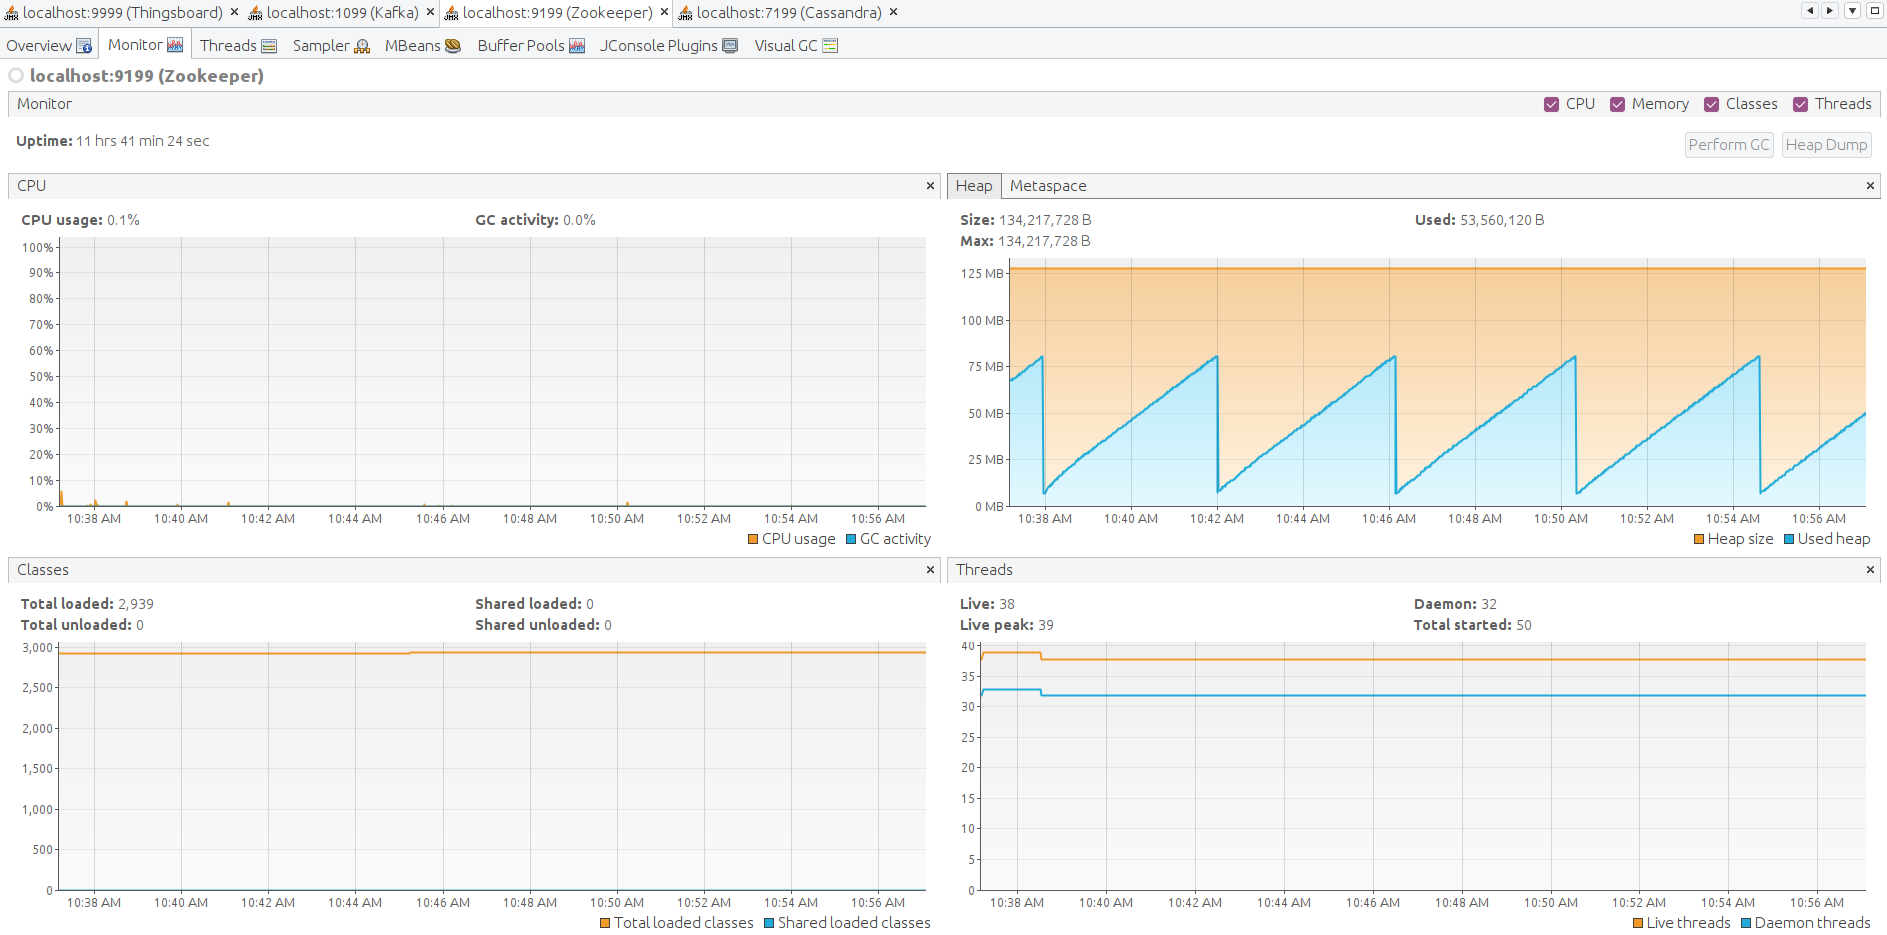The height and width of the screenshot is (935, 1887).
Task: Open the tab list dropdown arrow
Action: (1852, 11)
